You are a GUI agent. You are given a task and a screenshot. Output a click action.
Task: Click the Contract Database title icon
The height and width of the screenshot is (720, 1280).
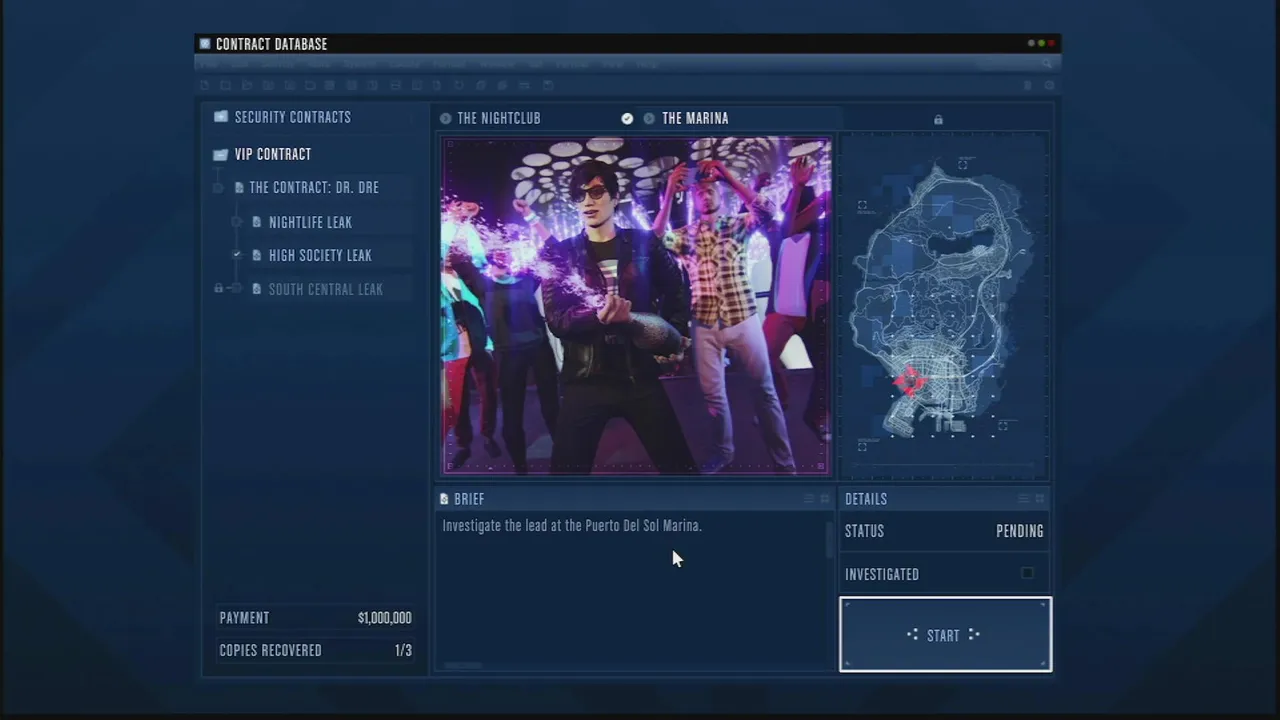[x=205, y=44]
